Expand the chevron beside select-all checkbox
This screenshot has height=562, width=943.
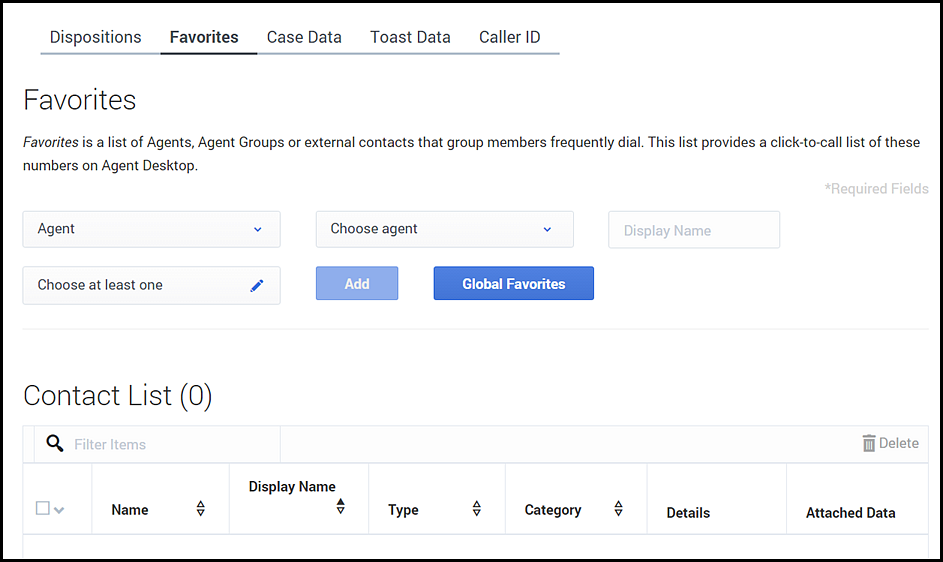point(59,510)
